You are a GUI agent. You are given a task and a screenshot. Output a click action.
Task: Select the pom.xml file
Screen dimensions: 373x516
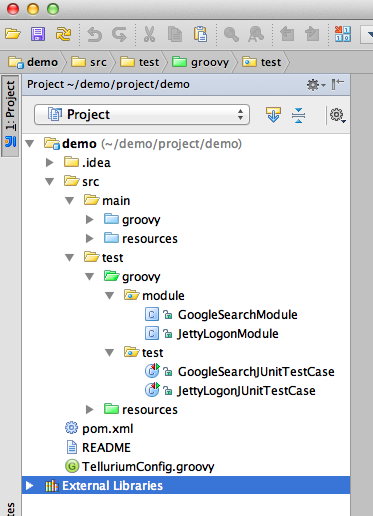pos(108,429)
